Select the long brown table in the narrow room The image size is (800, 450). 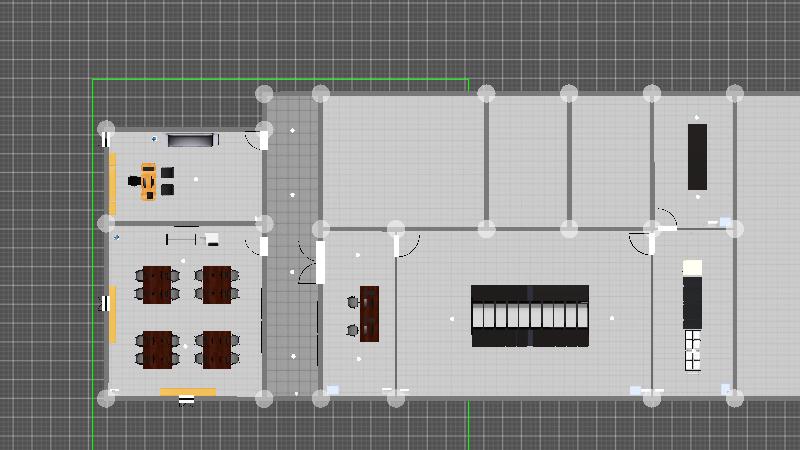(x=369, y=313)
